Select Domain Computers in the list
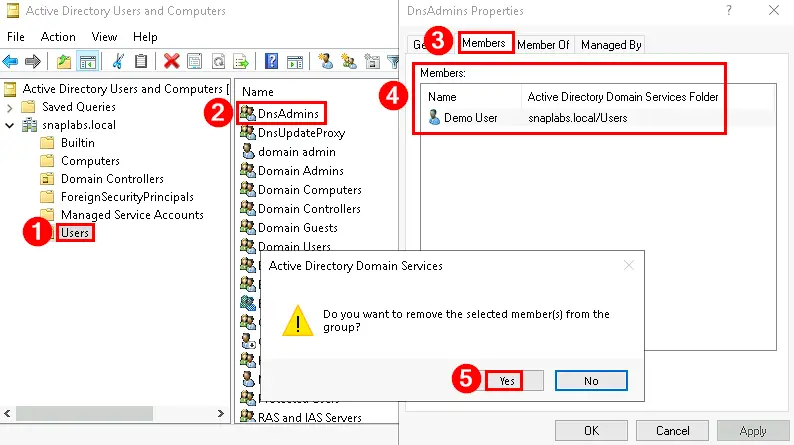Image resolution: width=794 pixels, height=445 pixels. tap(310, 190)
